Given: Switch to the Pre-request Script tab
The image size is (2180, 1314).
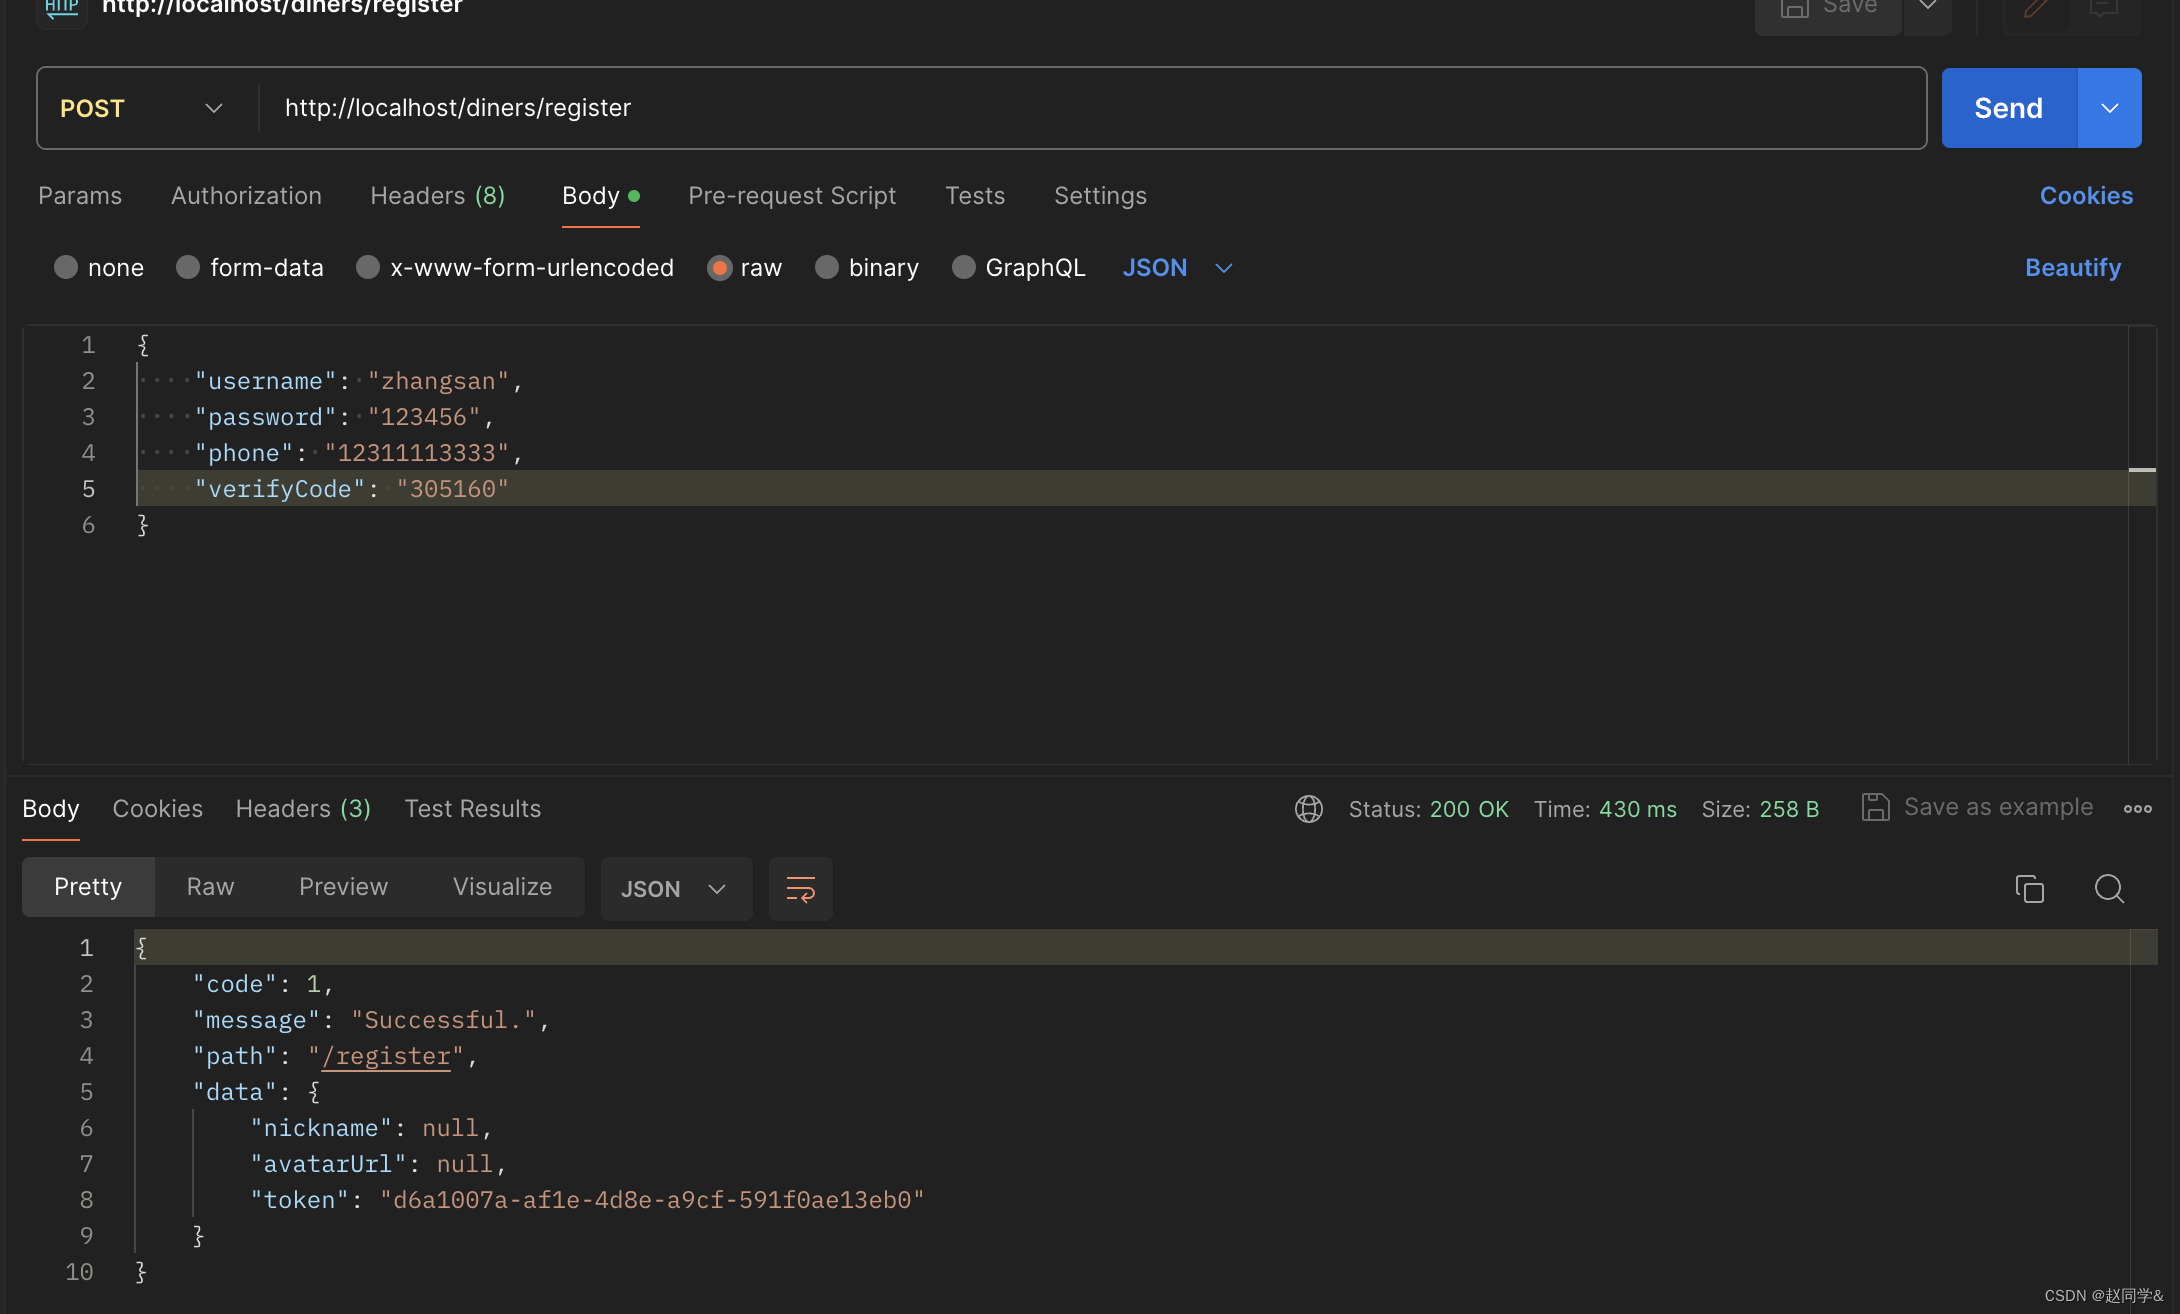Looking at the screenshot, I should coord(791,196).
